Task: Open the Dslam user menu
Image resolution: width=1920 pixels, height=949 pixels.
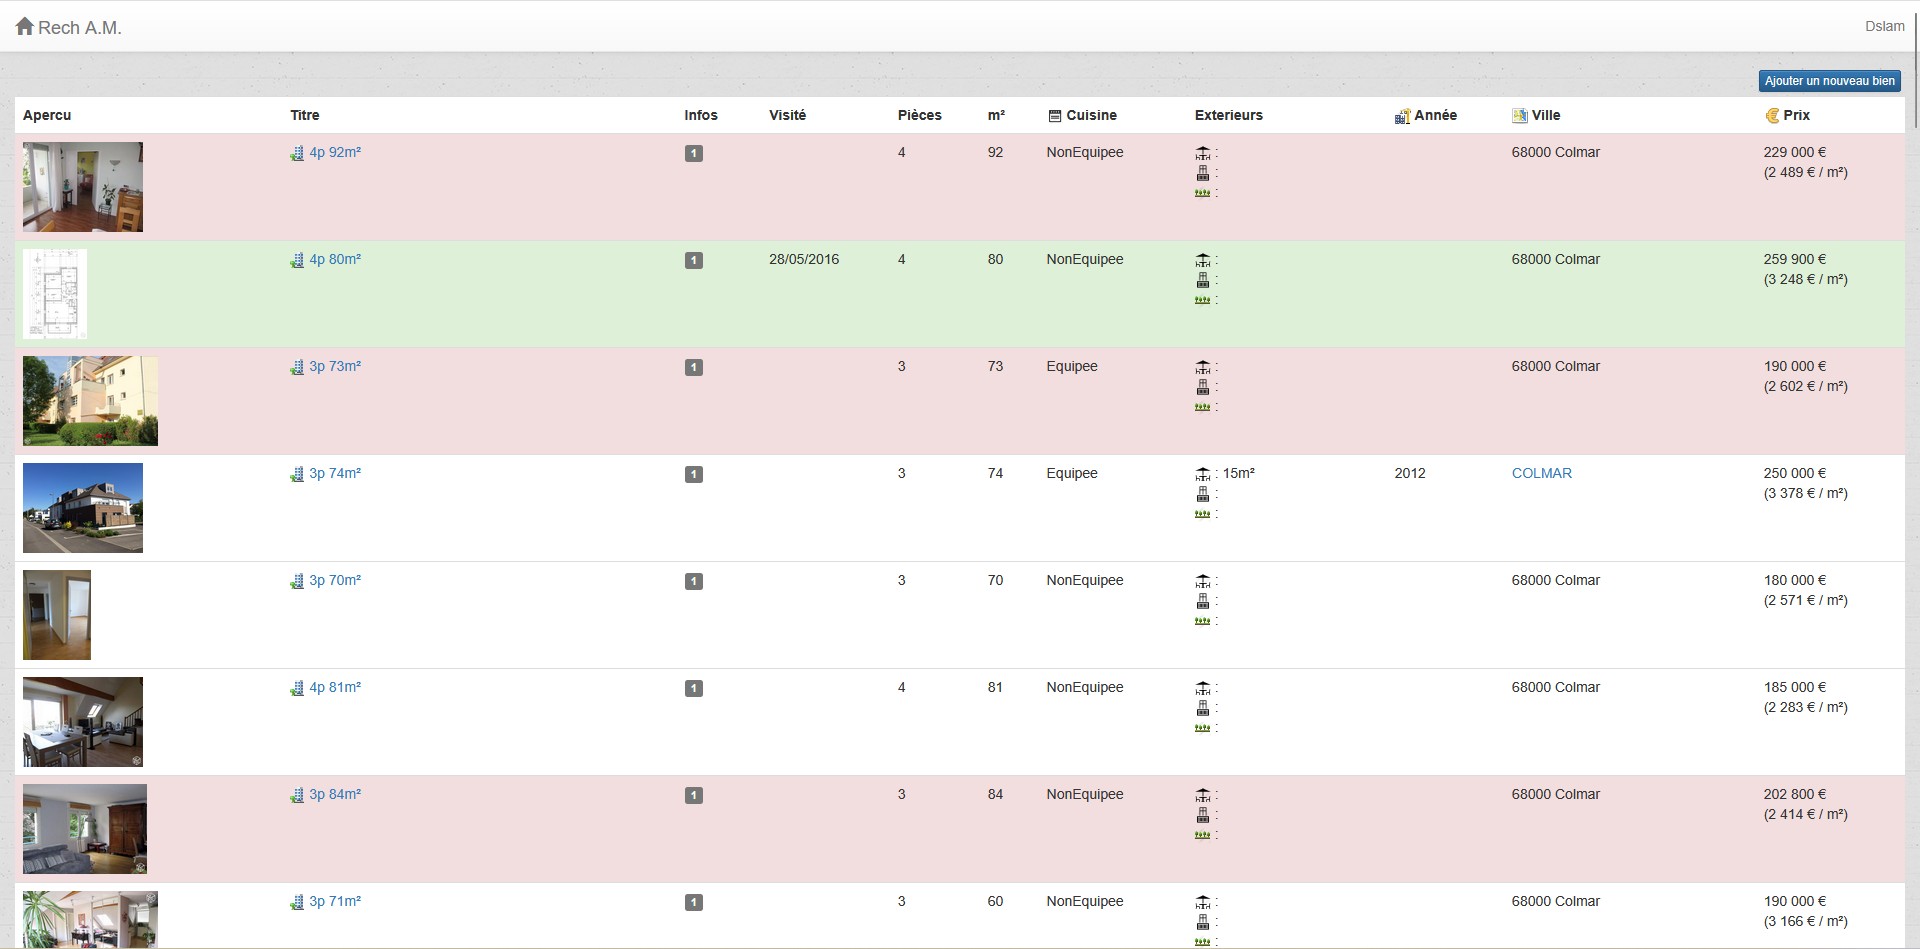Action: click(1884, 26)
